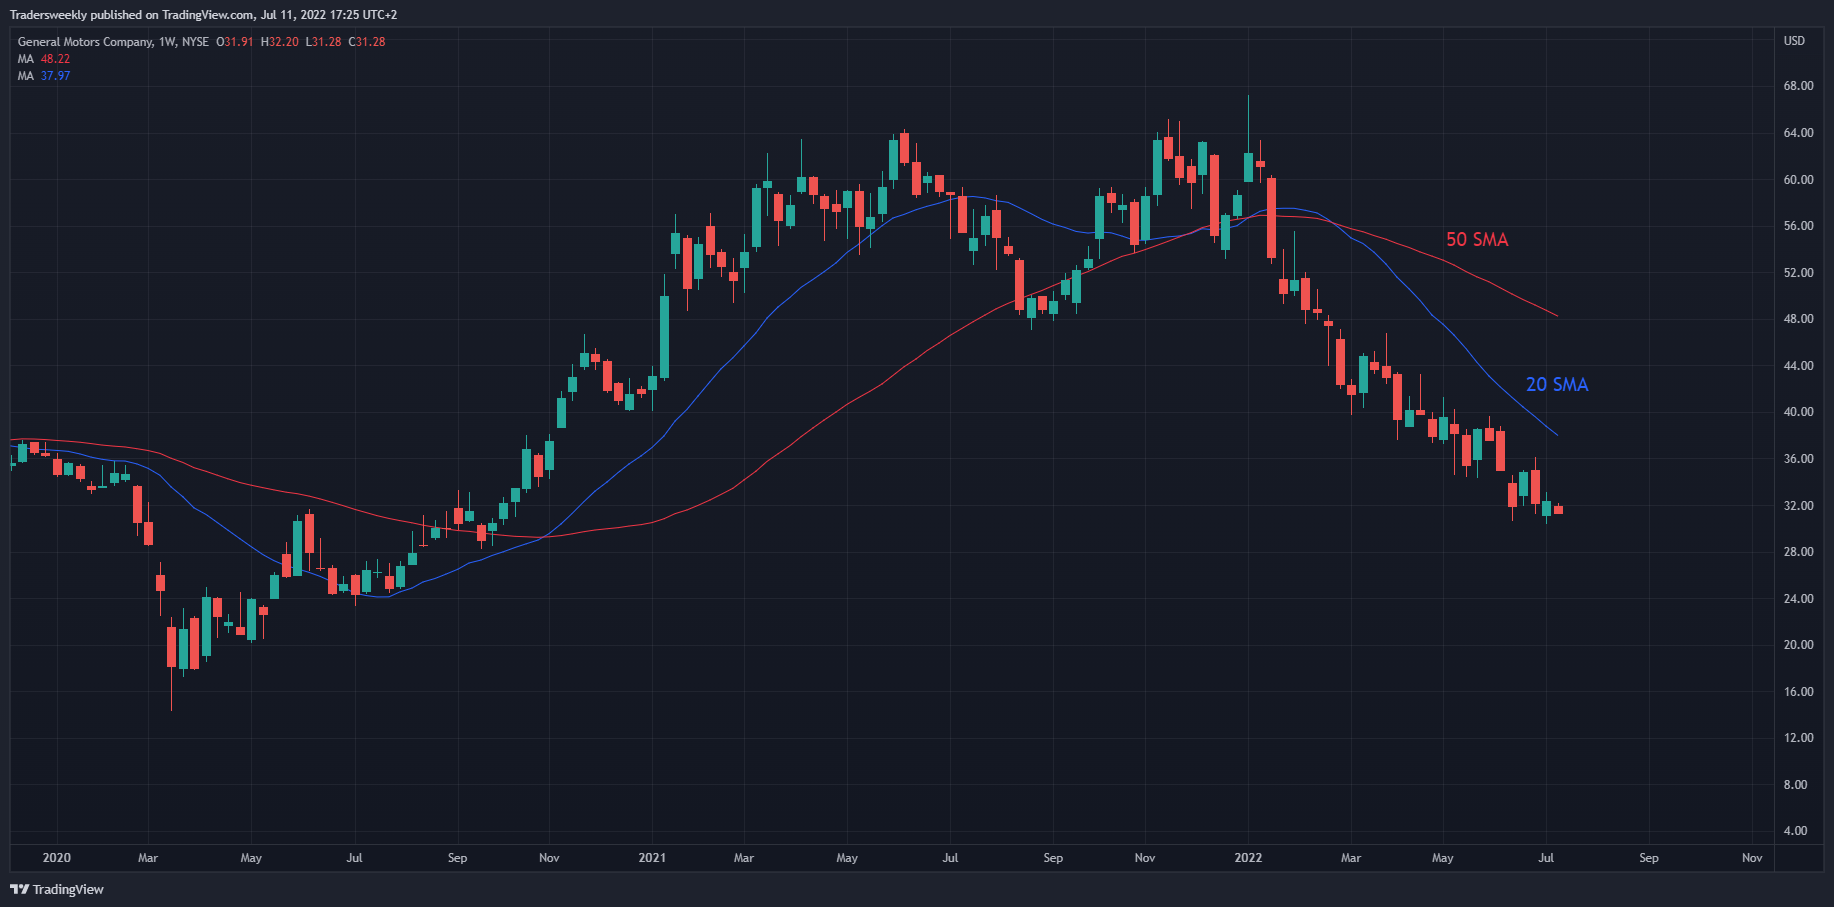Click the 68.00 price axis label
This screenshot has width=1834, height=907.
(x=1798, y=86)
